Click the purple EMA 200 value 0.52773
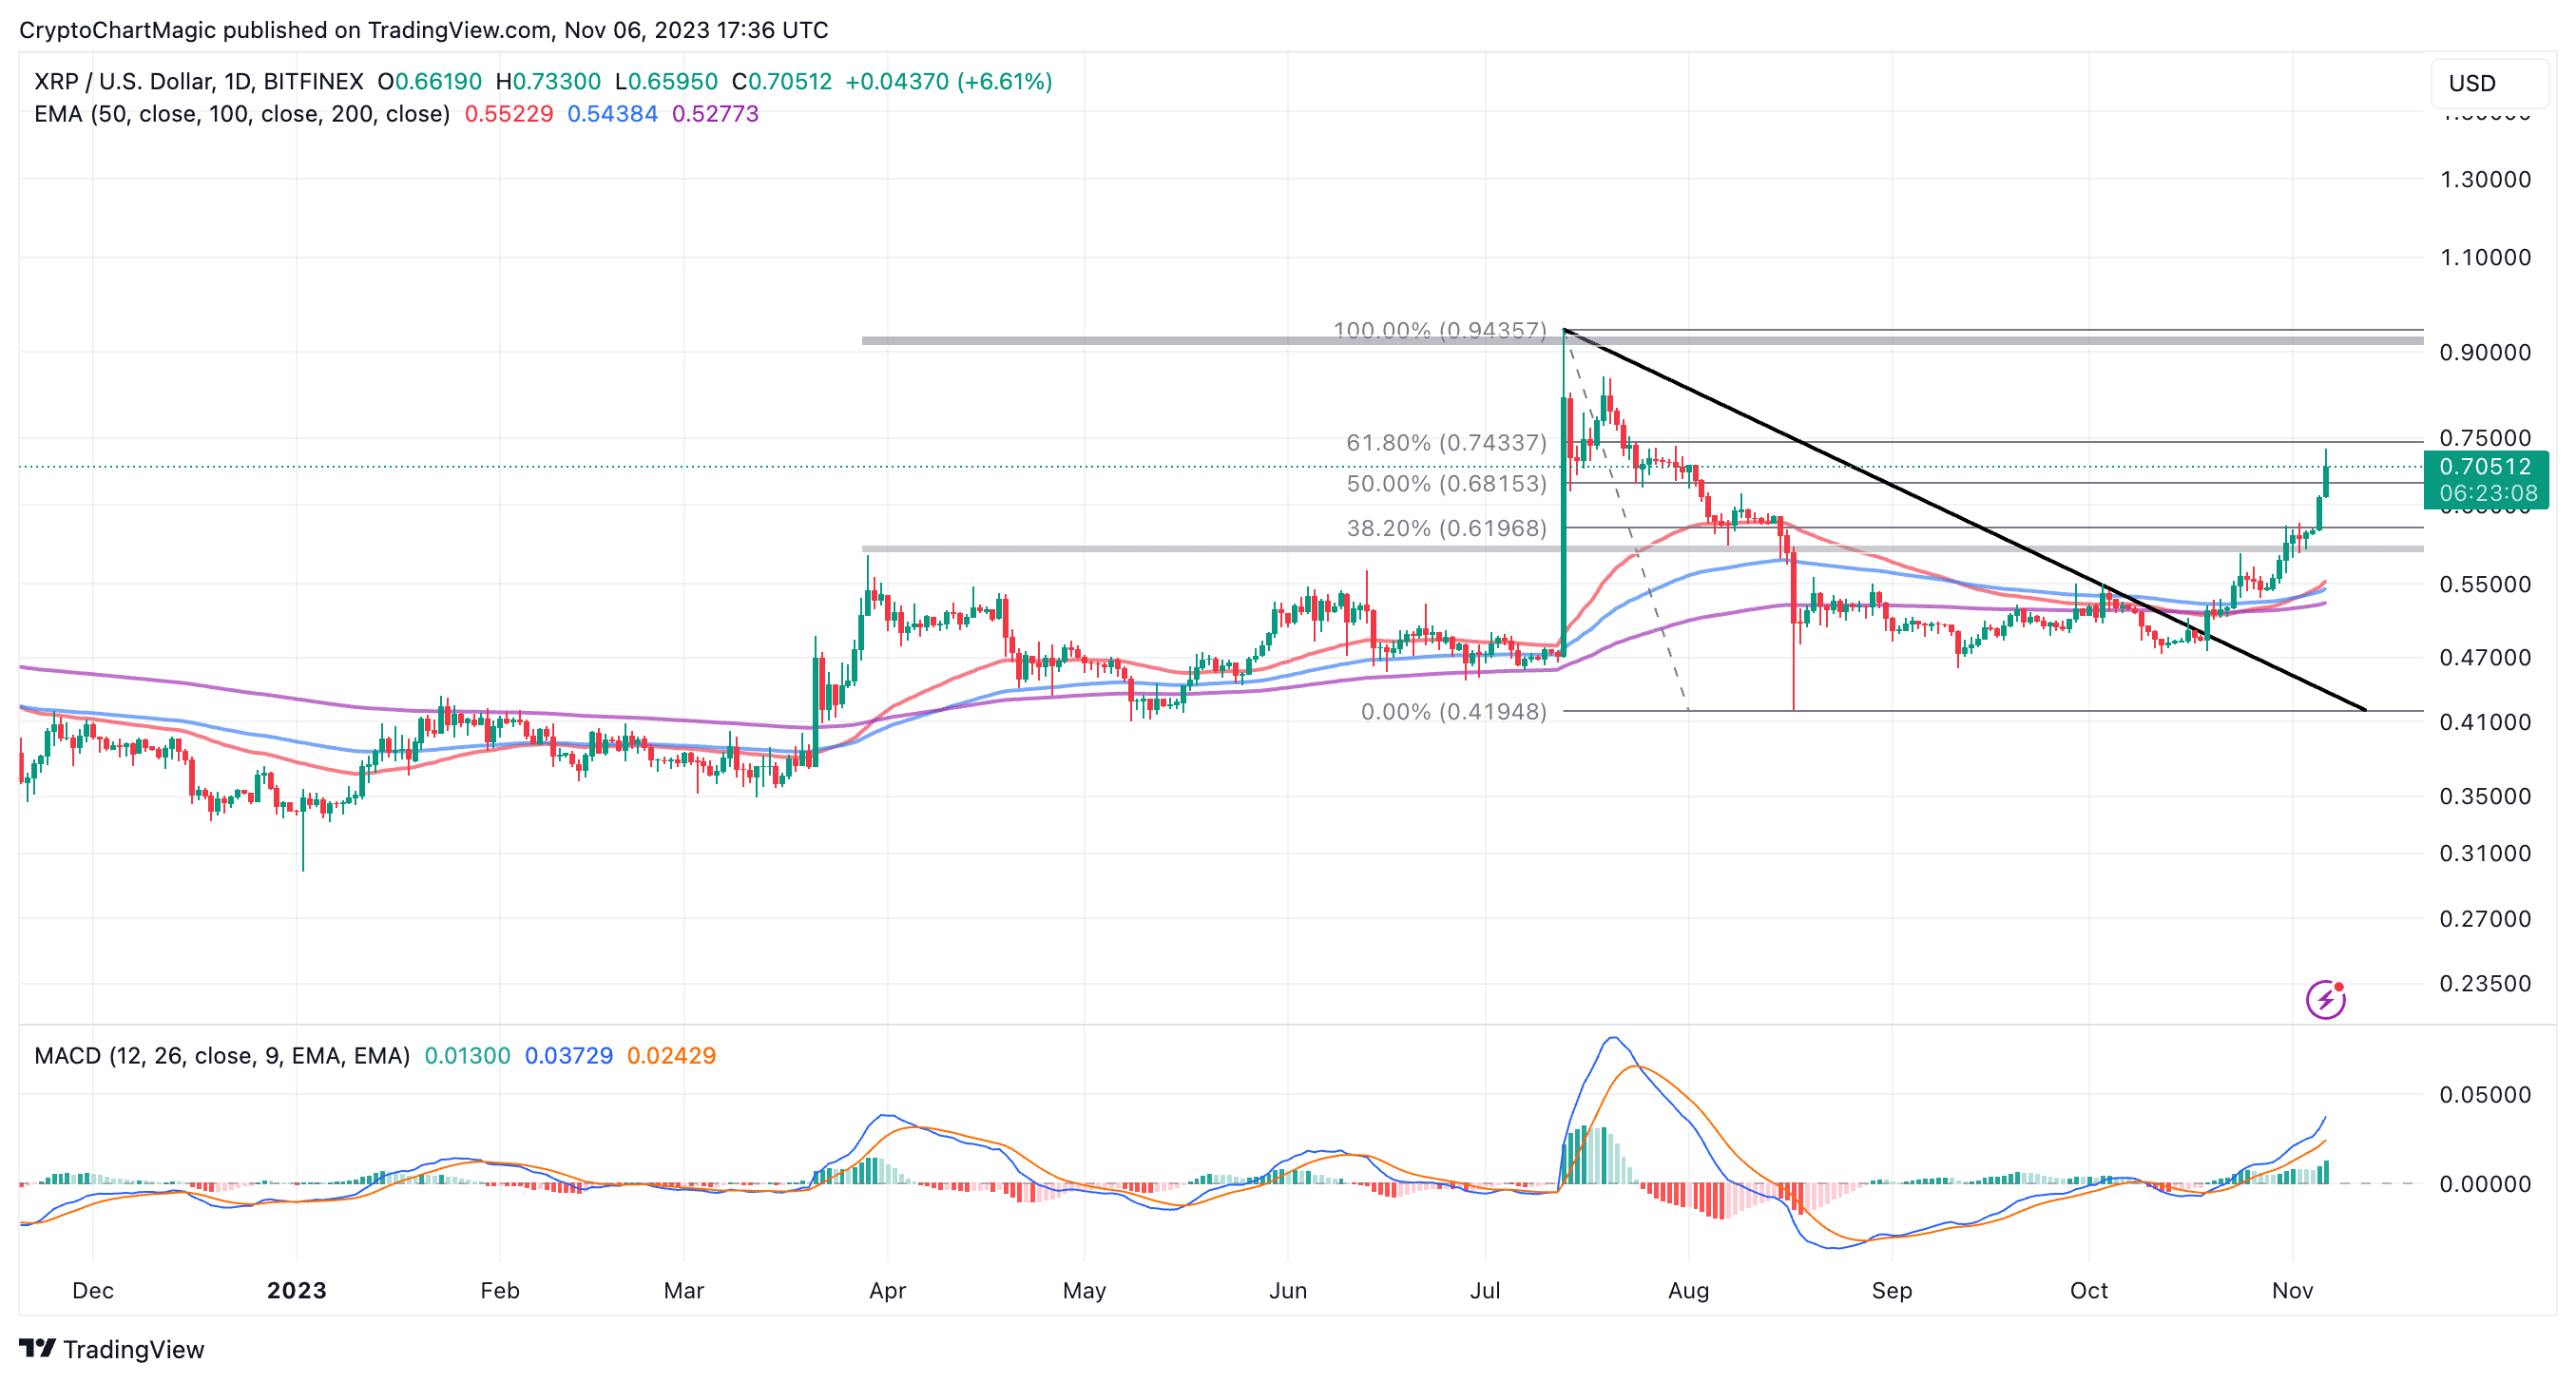This screenshot has height=1382, width=2576. pos(715,114)
